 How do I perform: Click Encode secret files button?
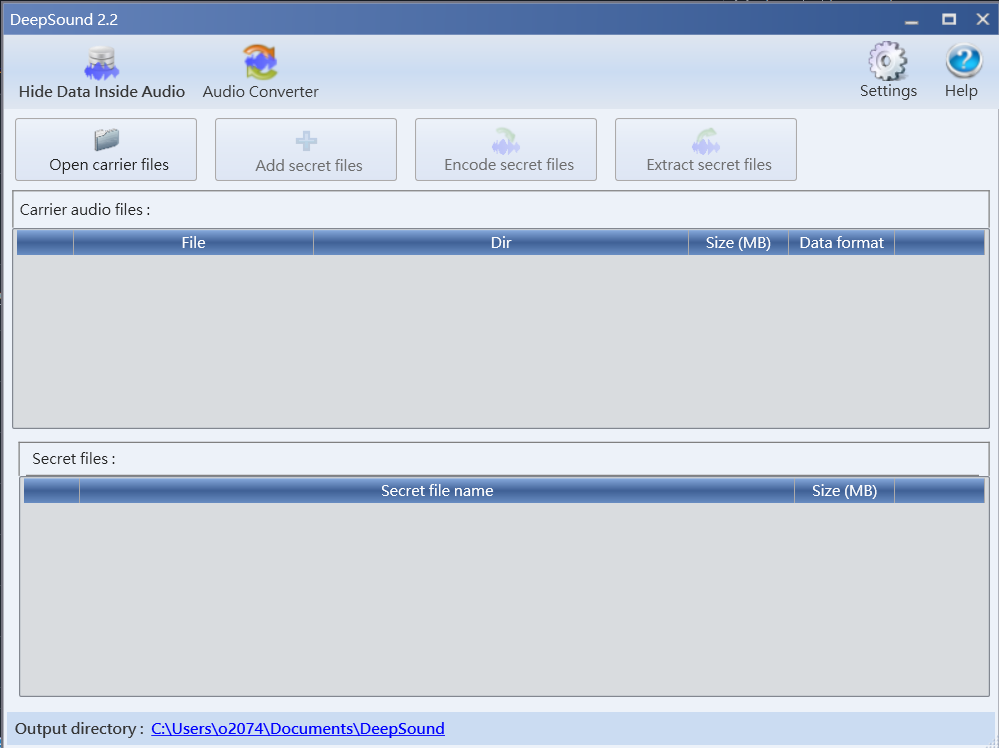[x=506, y=150]
